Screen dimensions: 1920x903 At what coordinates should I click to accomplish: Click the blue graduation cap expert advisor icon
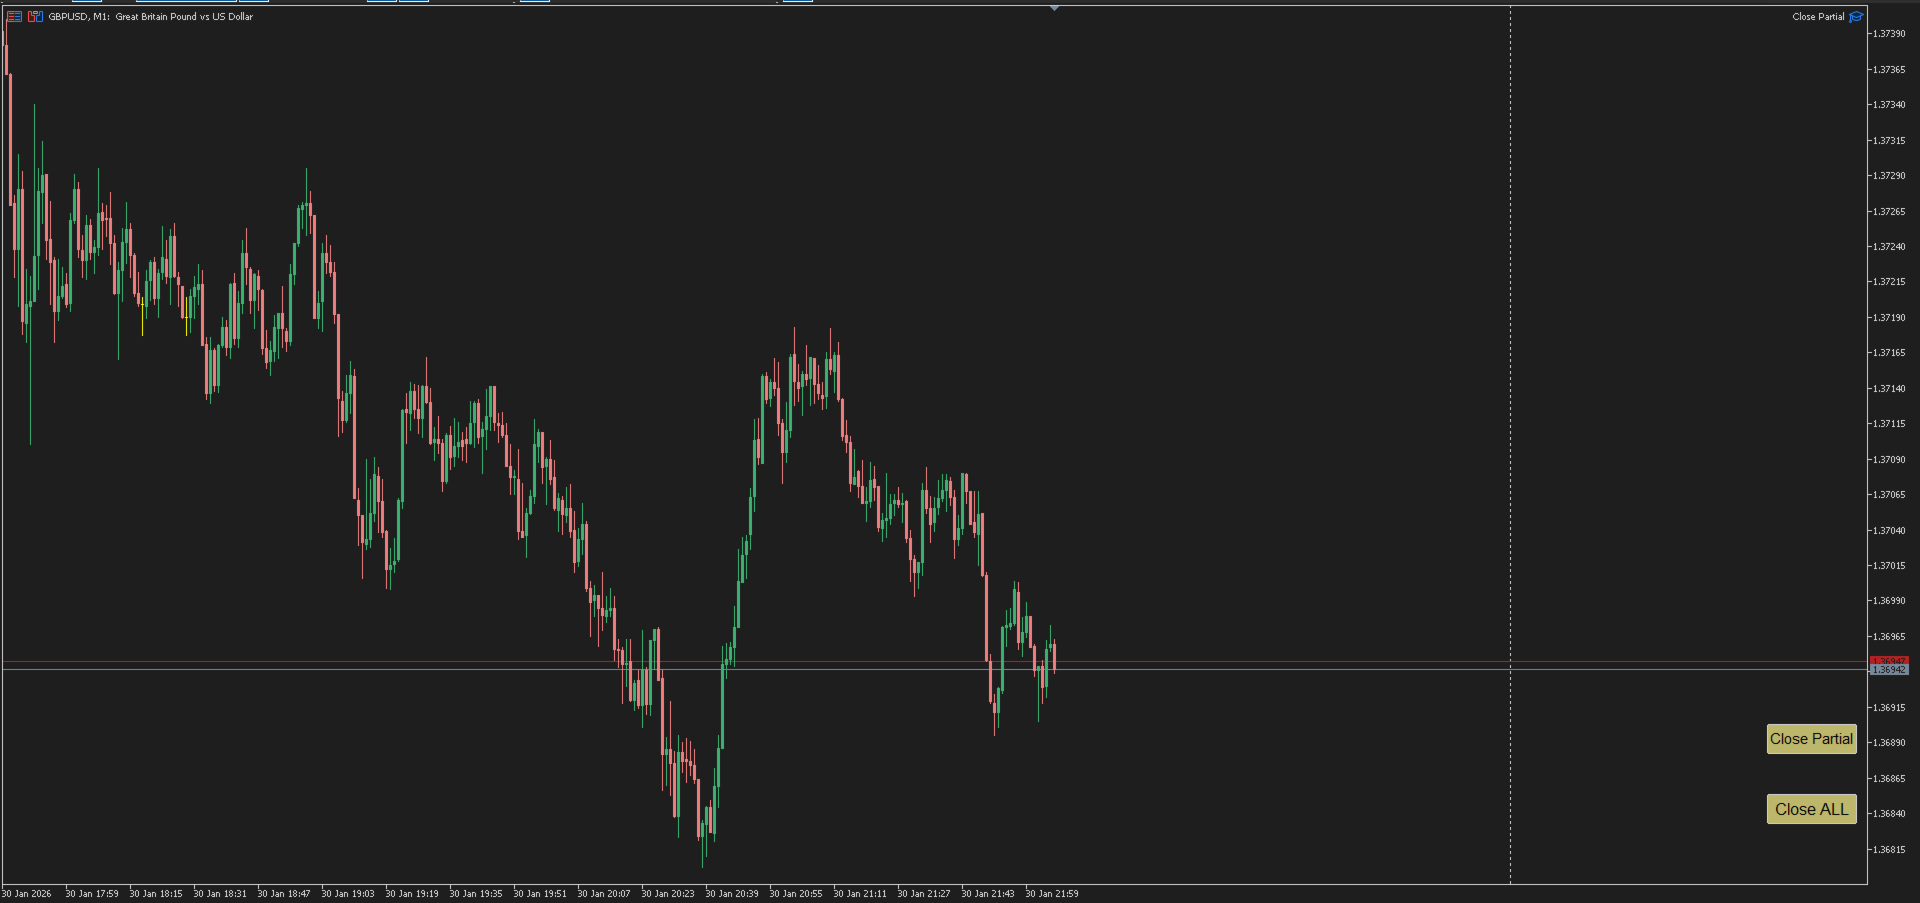[1856, 16]
